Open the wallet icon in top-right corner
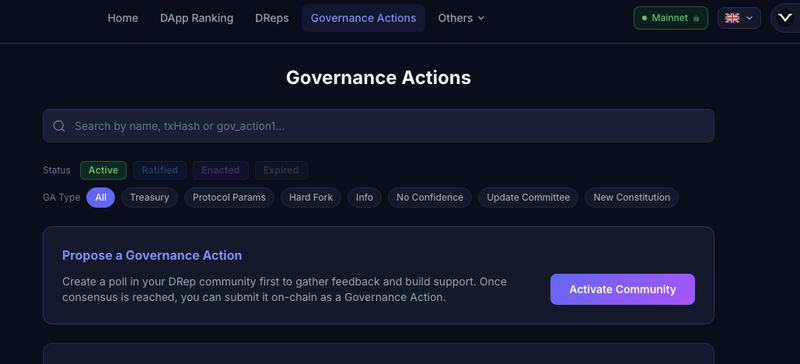 coord(785,18)
